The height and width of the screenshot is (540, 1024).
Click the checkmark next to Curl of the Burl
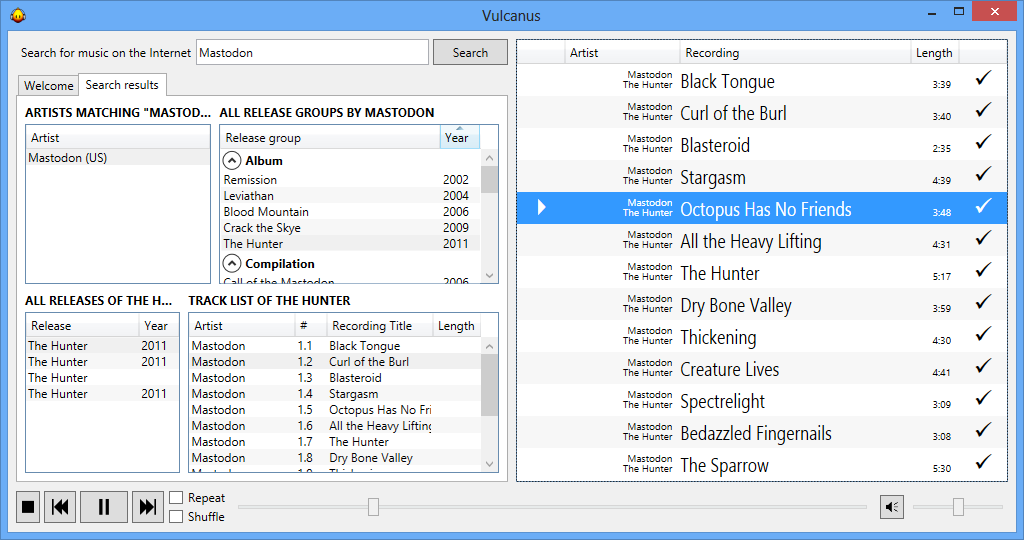(983, 110)
